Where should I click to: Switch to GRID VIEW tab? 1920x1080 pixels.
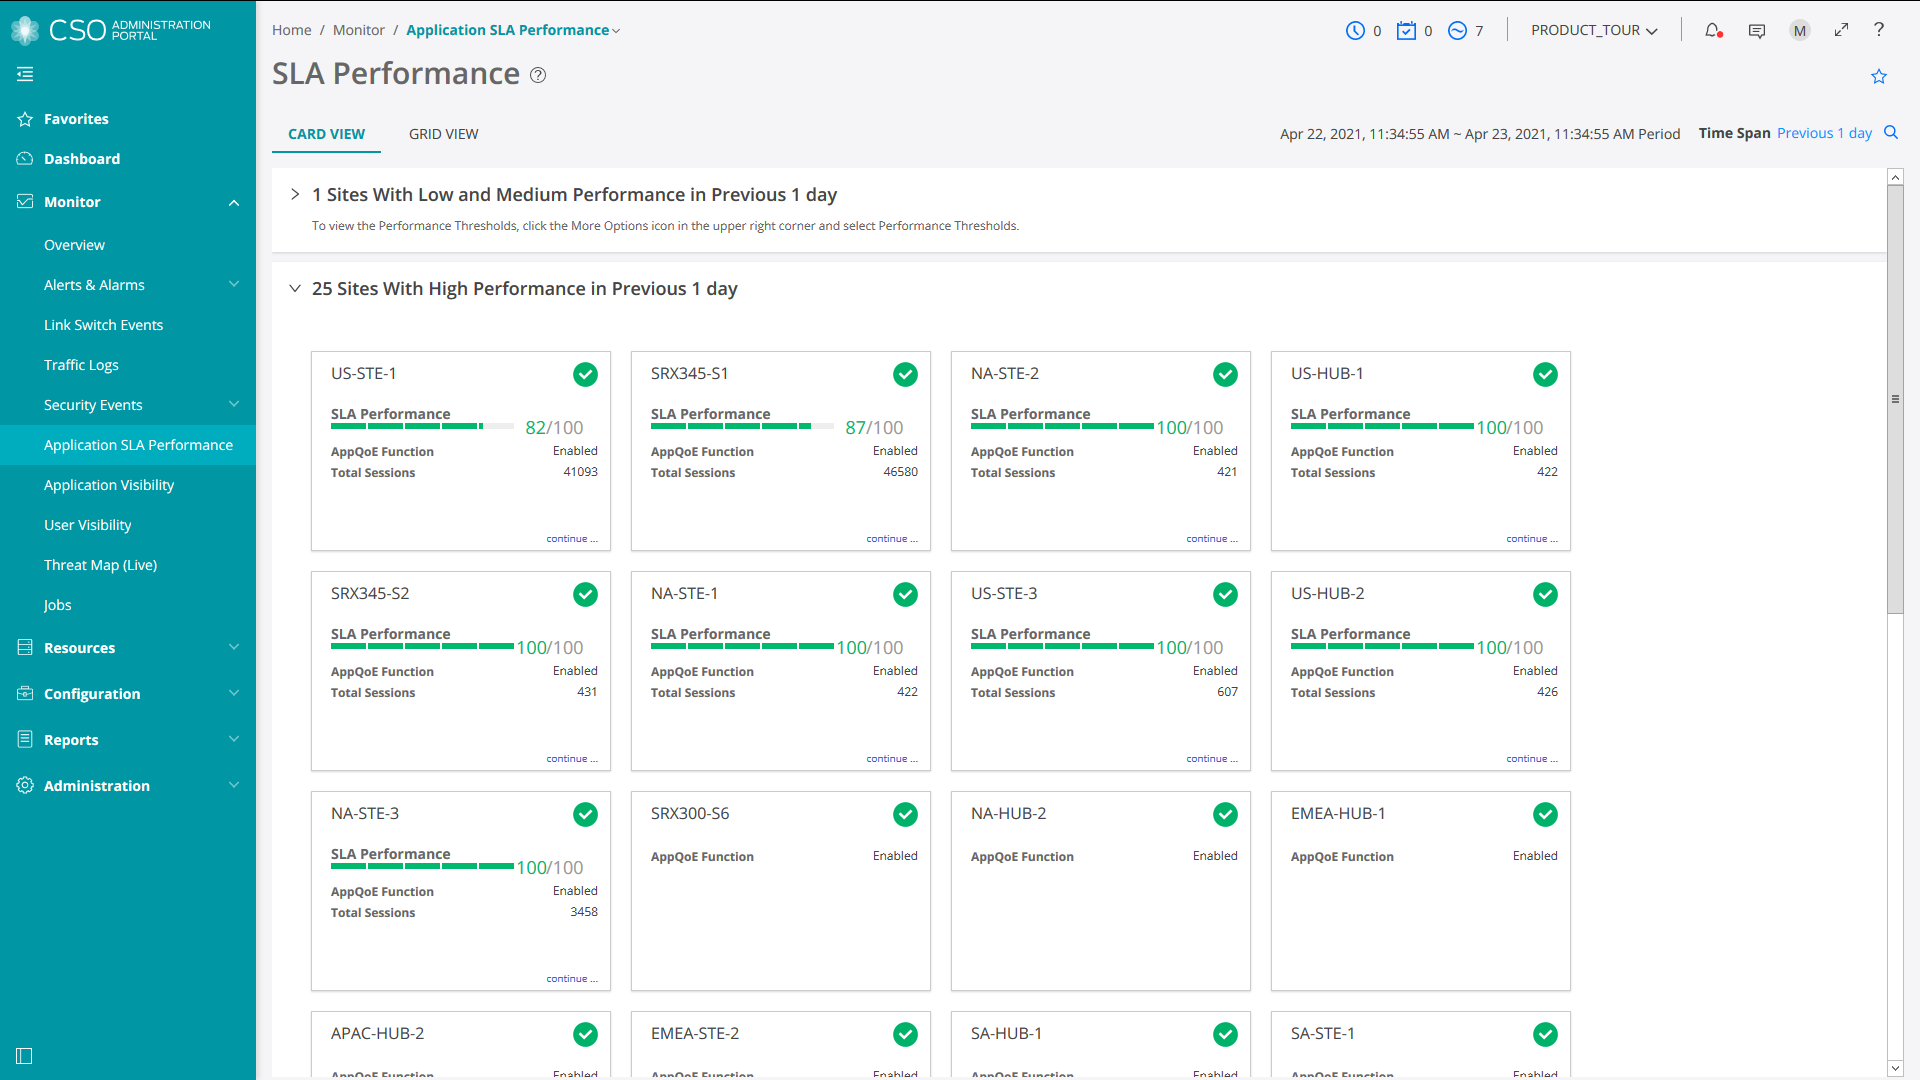point(443,134)
